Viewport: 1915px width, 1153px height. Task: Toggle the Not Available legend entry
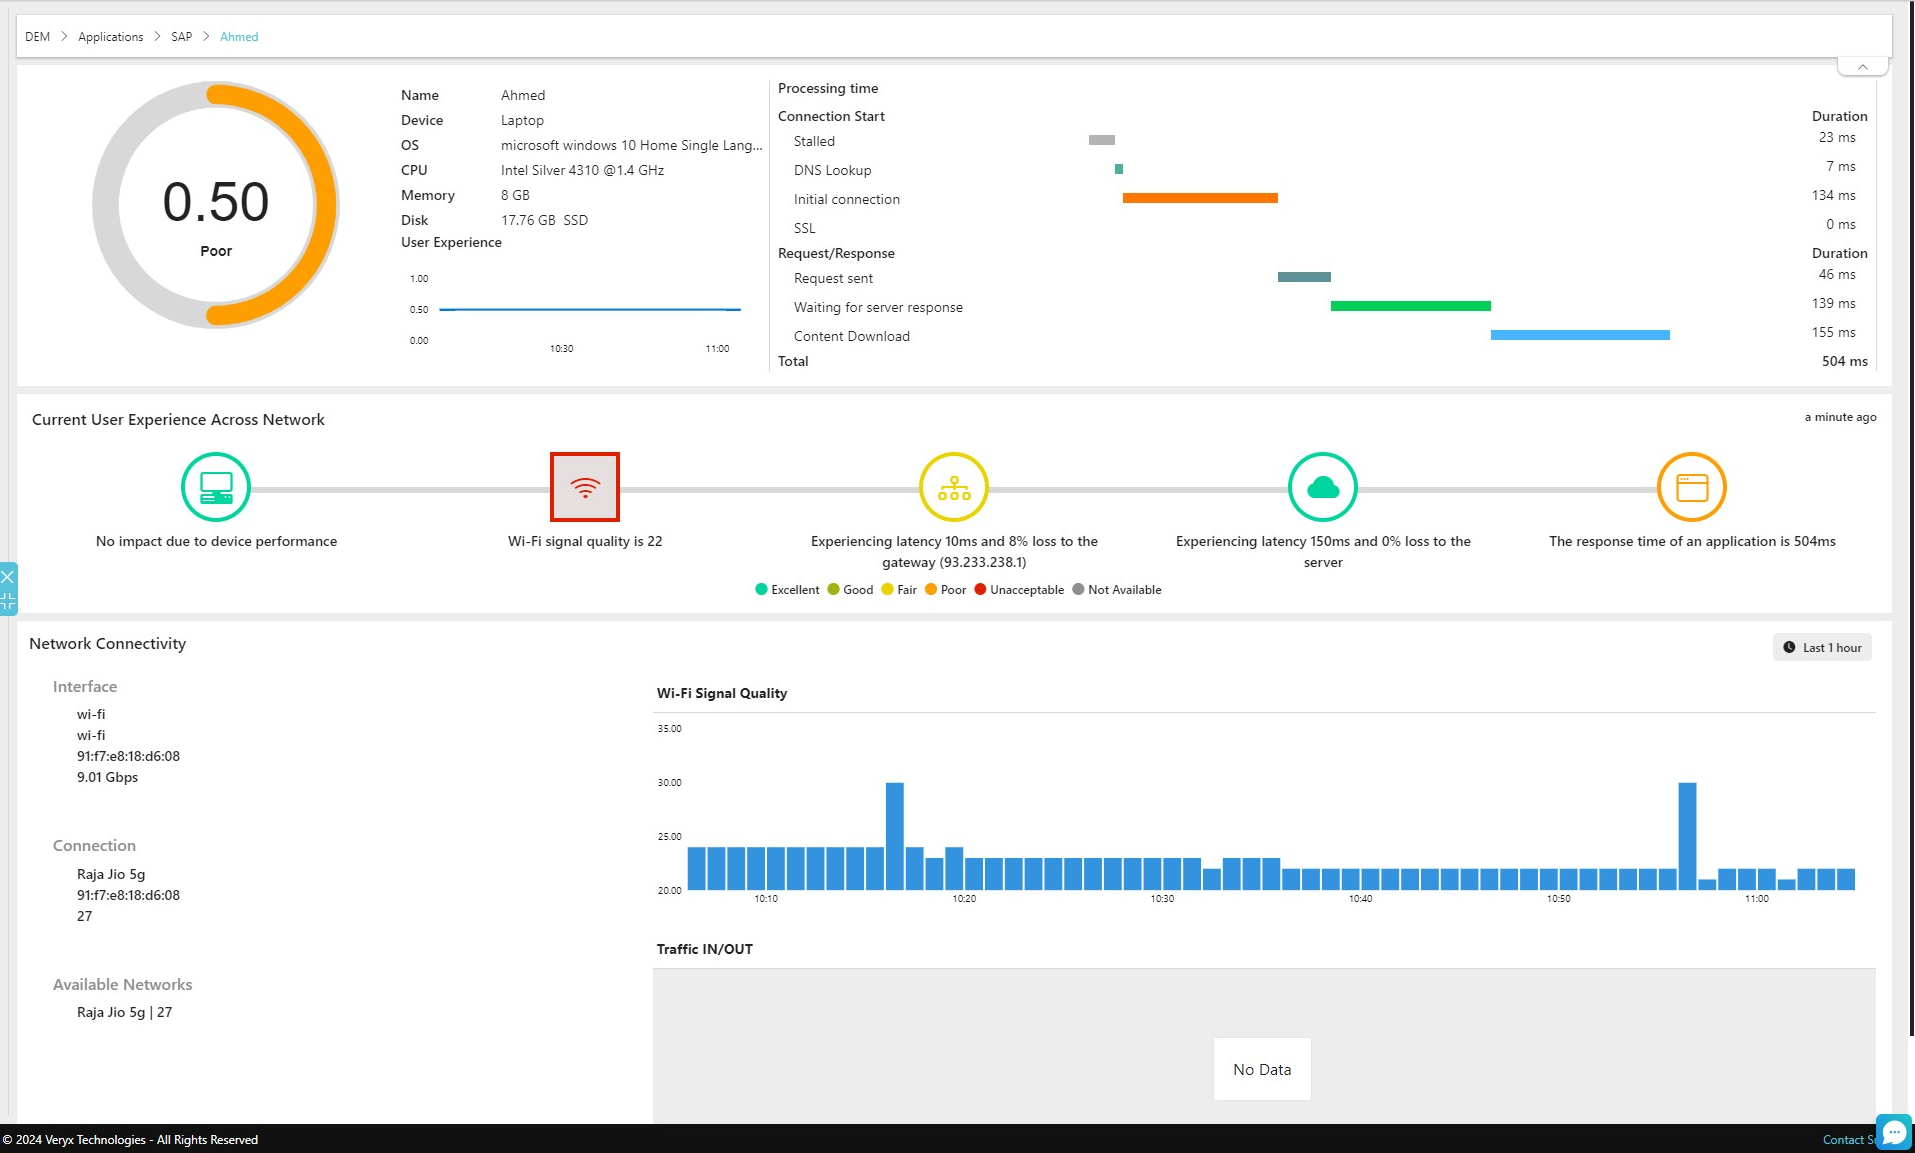click(x=1117, y=590)
